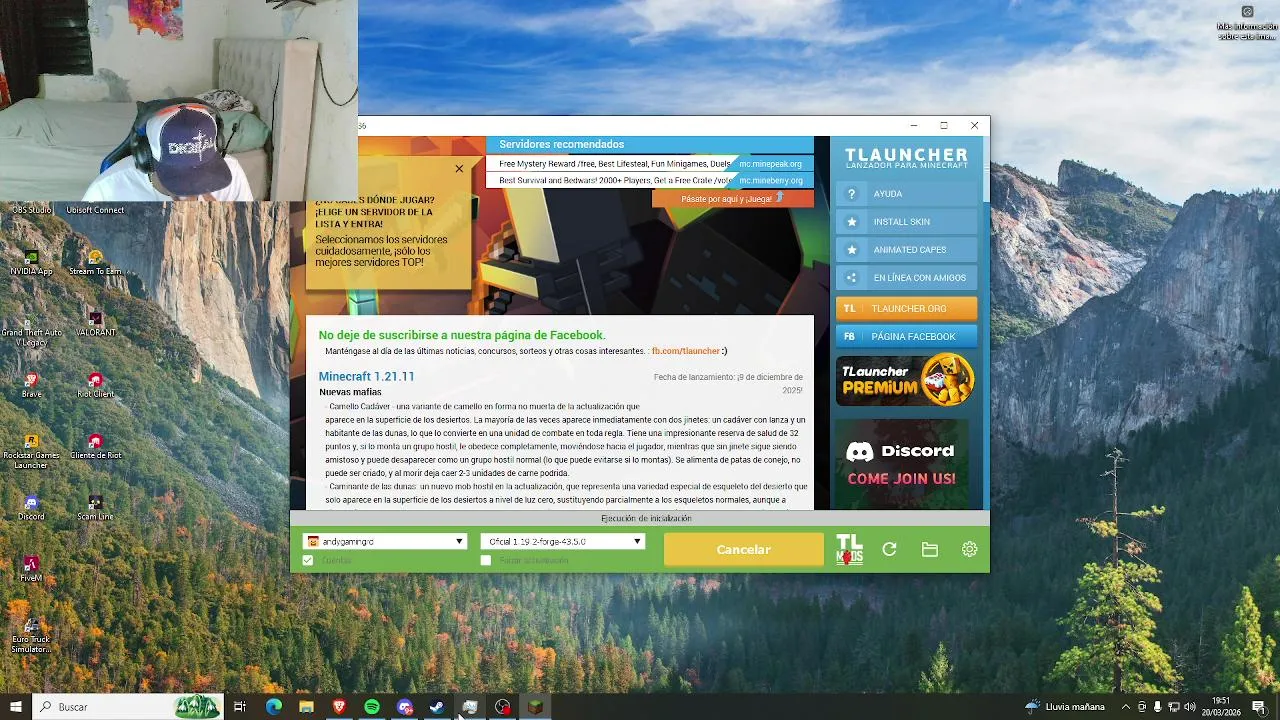Open Task View in the taskbar
Screen dimensions: 1280x720
tap(240, 707)
